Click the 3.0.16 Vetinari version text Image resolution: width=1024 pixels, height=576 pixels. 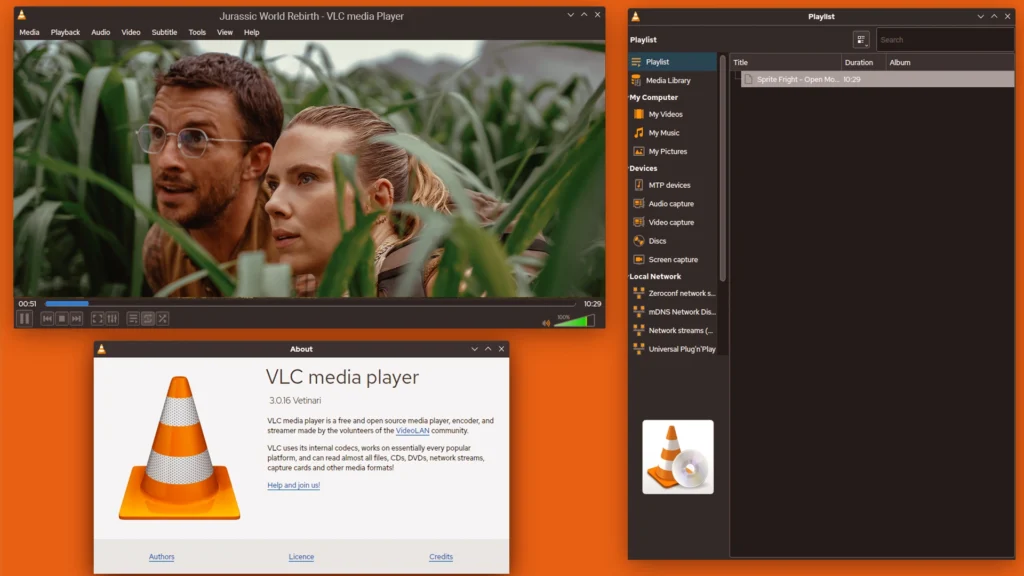295,400
